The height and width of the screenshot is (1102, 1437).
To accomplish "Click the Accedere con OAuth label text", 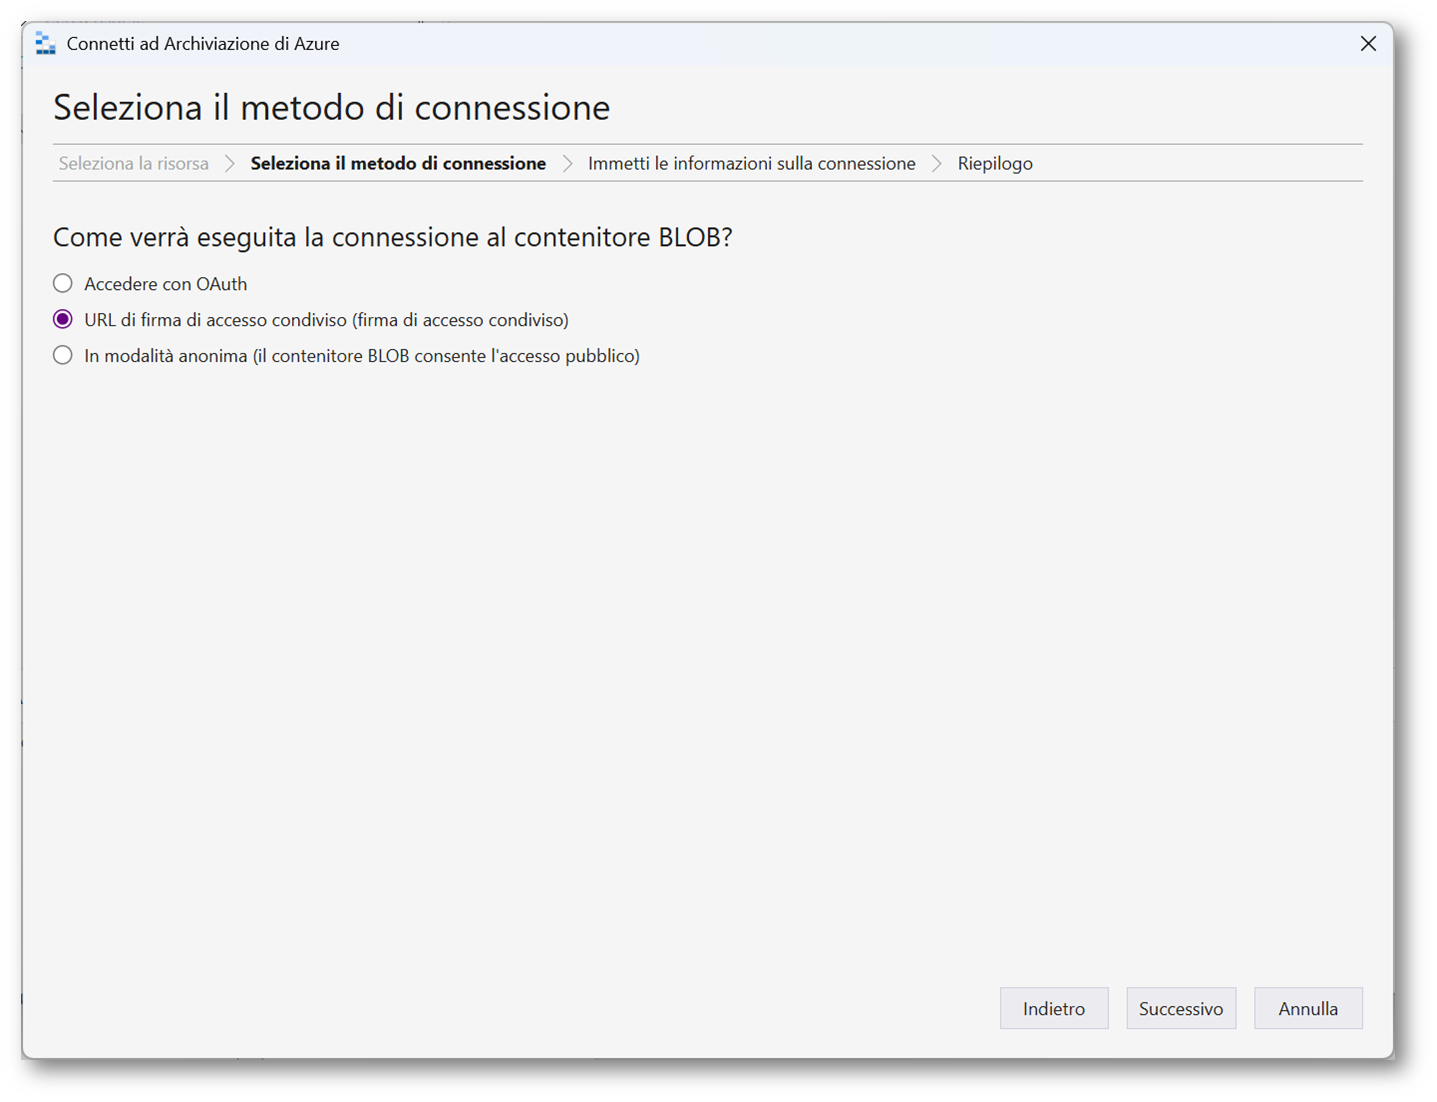I will 166,284.
